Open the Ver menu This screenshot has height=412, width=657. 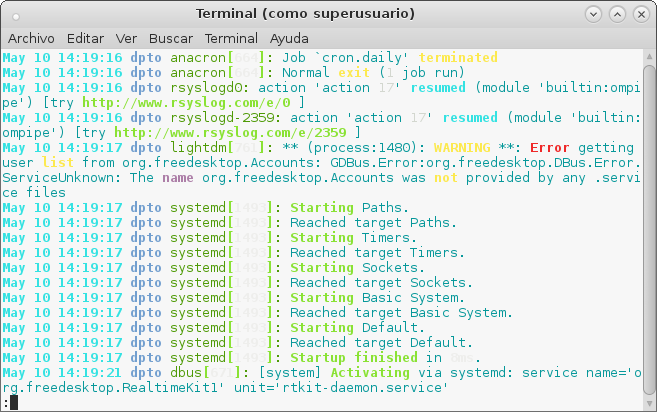pyautogui.click(x=126, y=39)
